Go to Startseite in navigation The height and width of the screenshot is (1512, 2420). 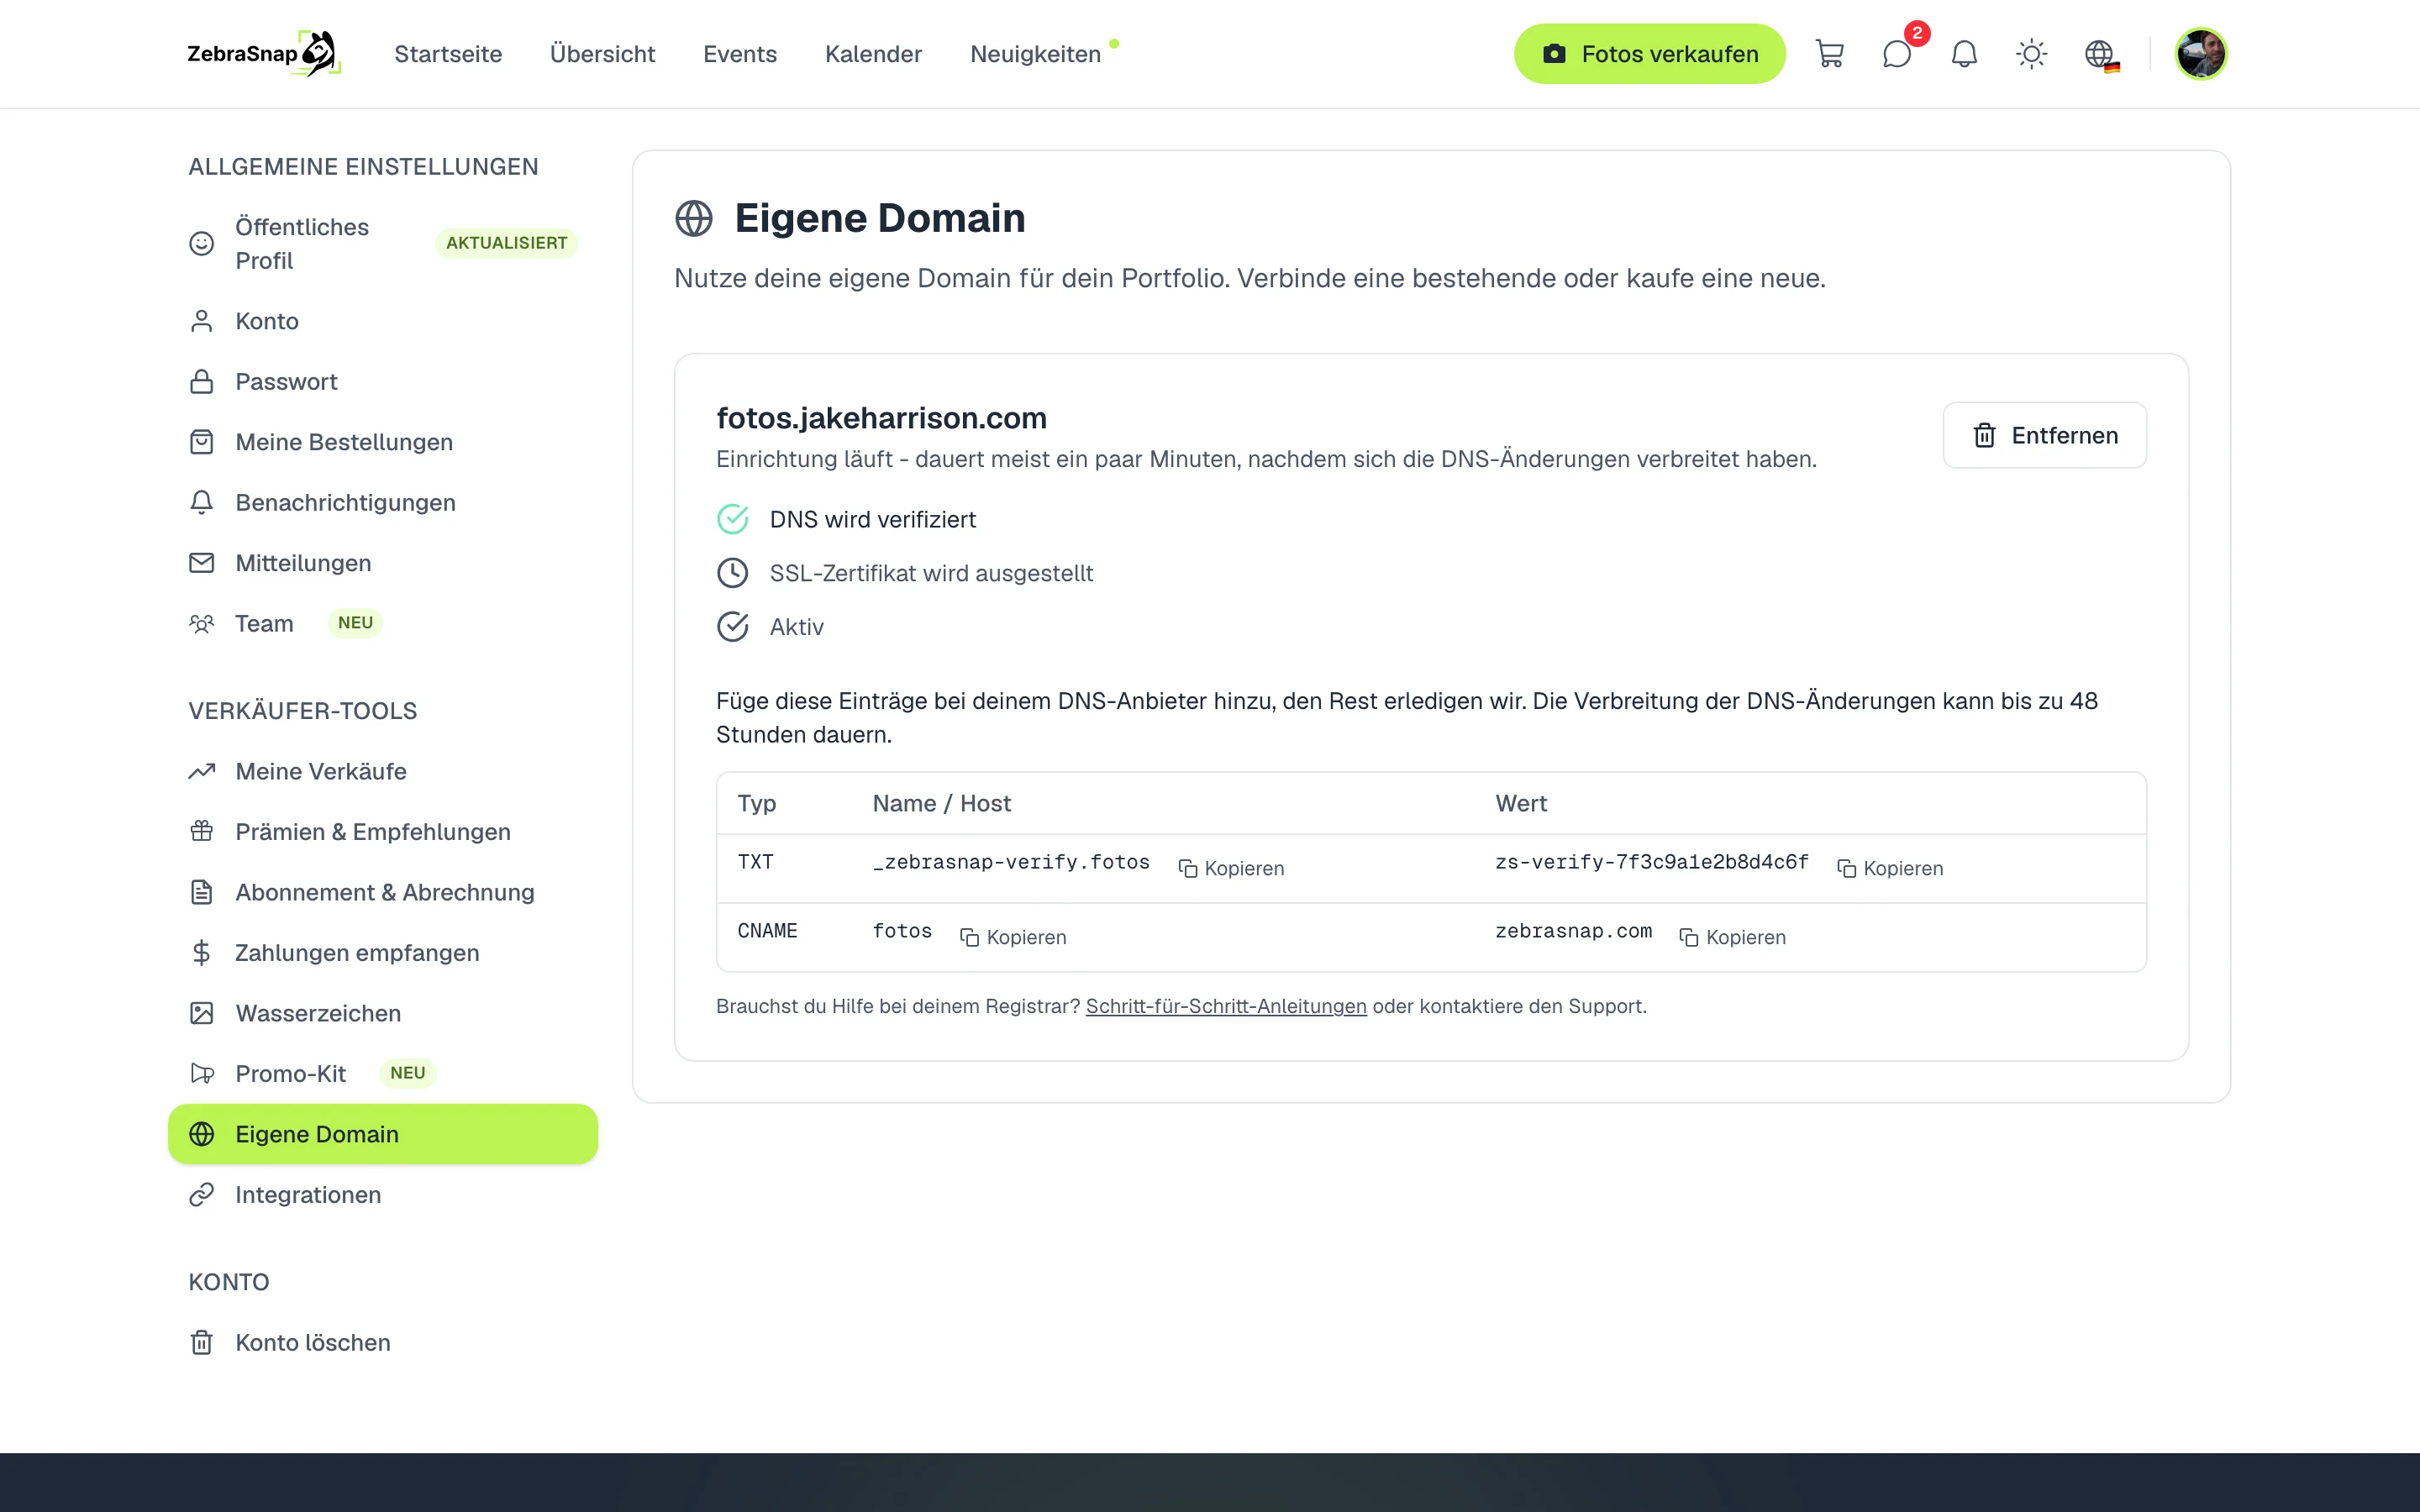tap(448, 54)
